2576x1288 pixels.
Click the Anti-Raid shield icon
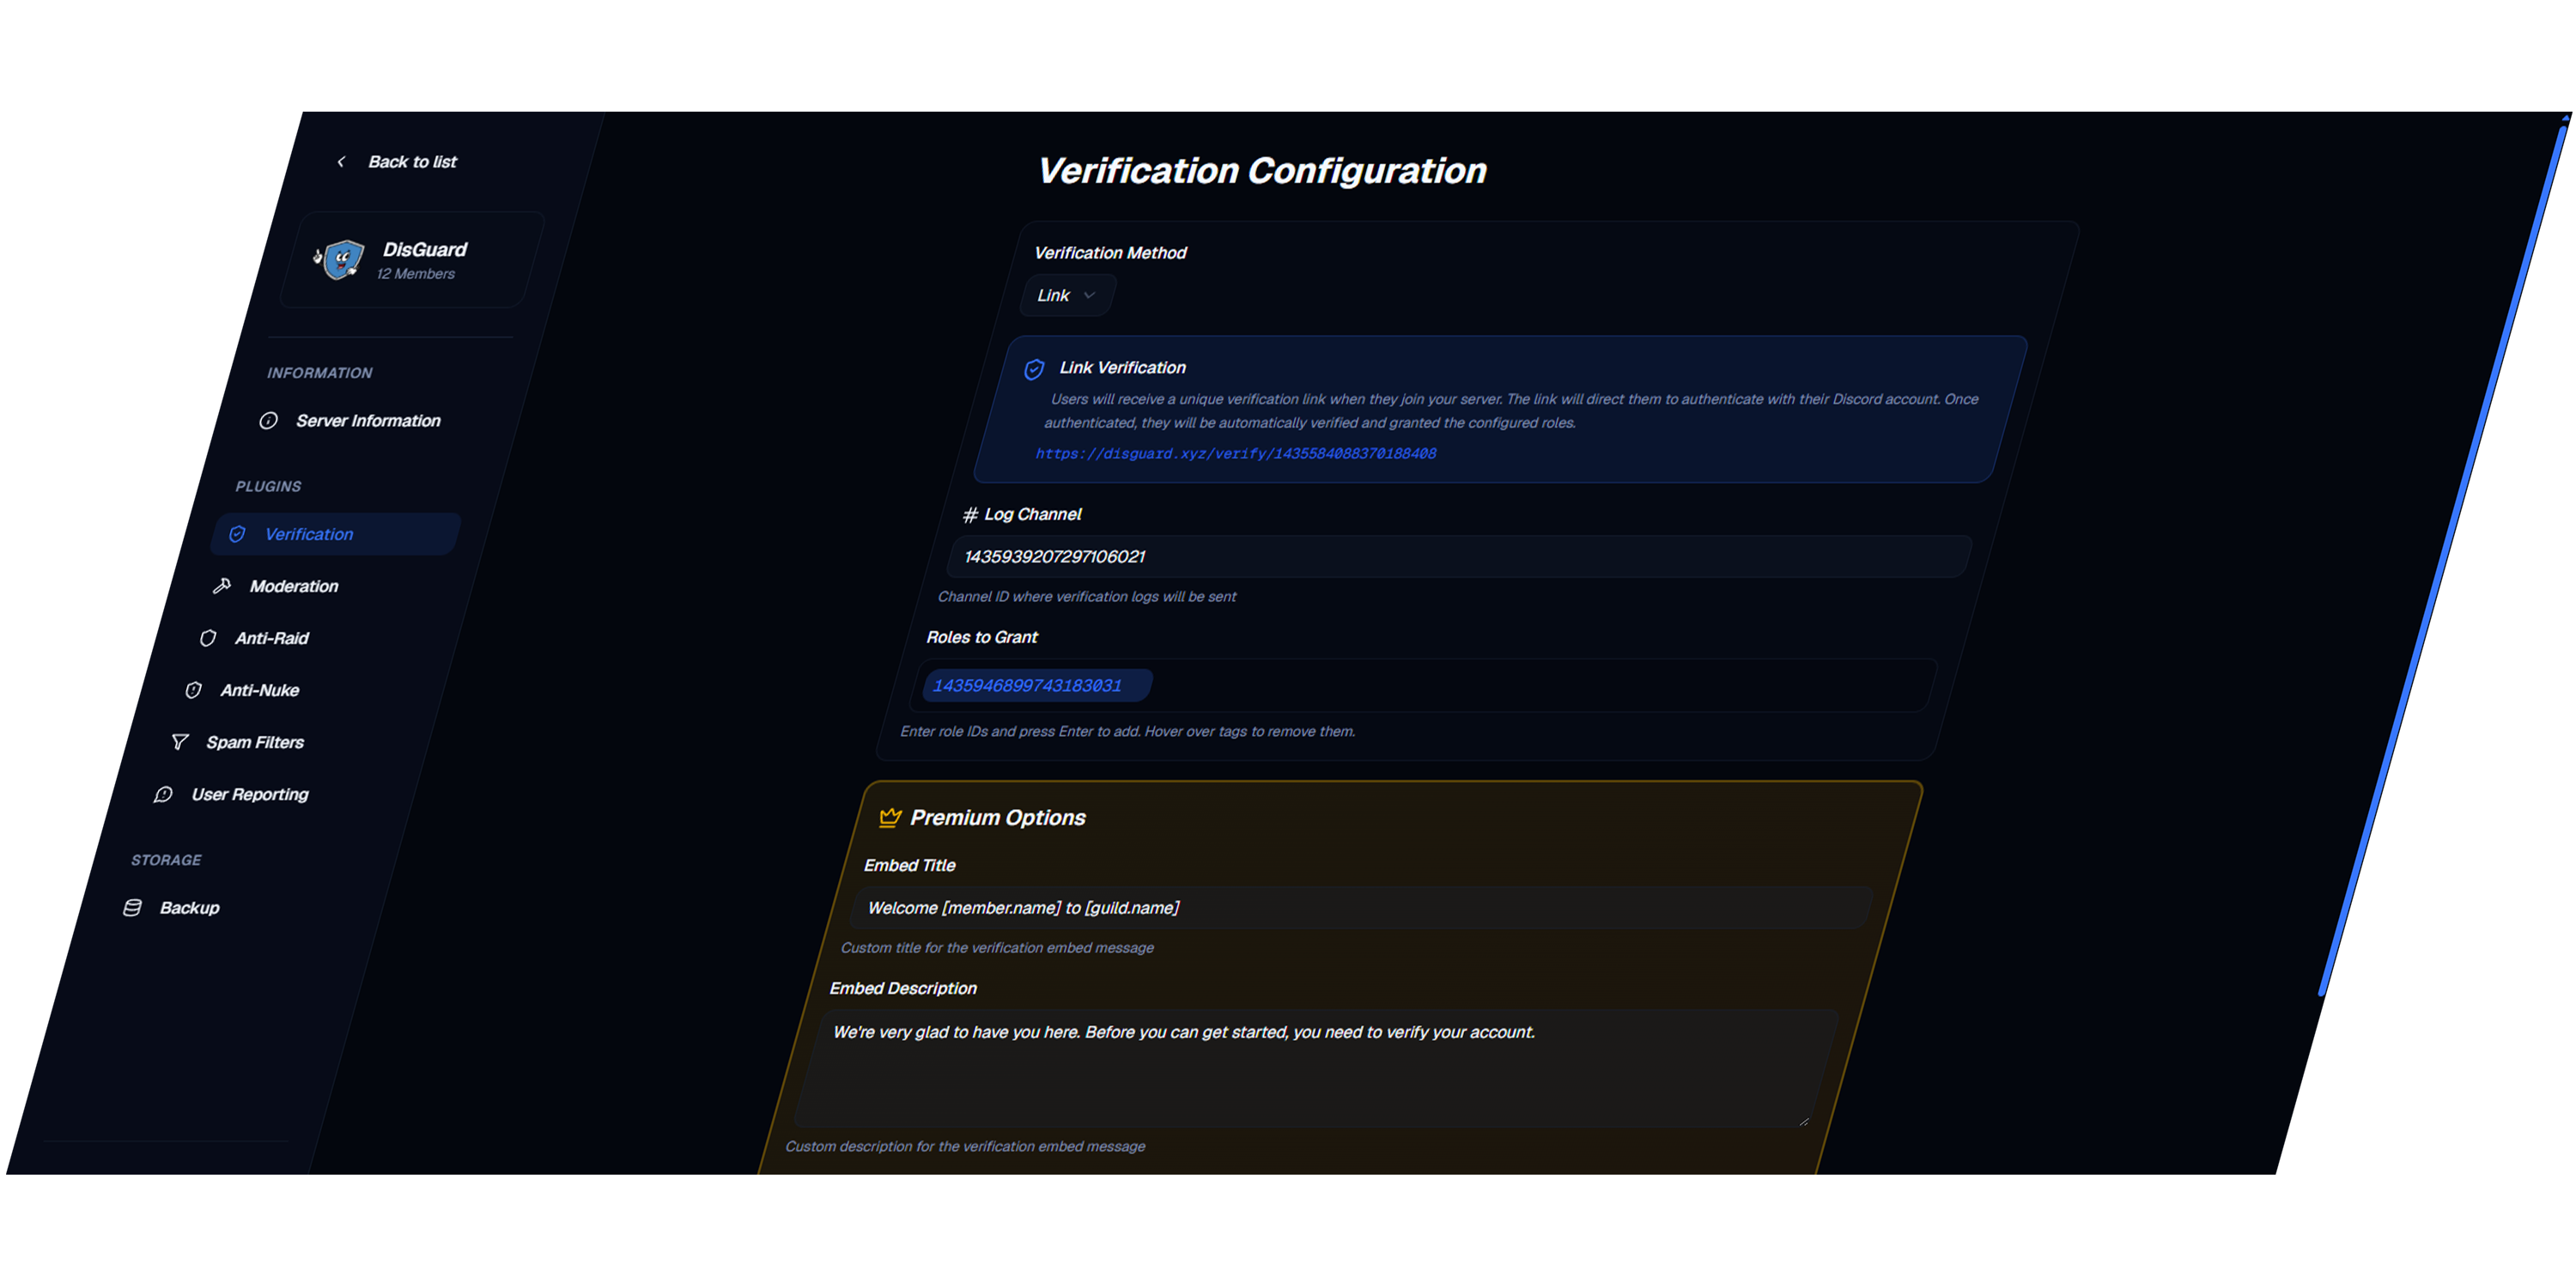208,638
